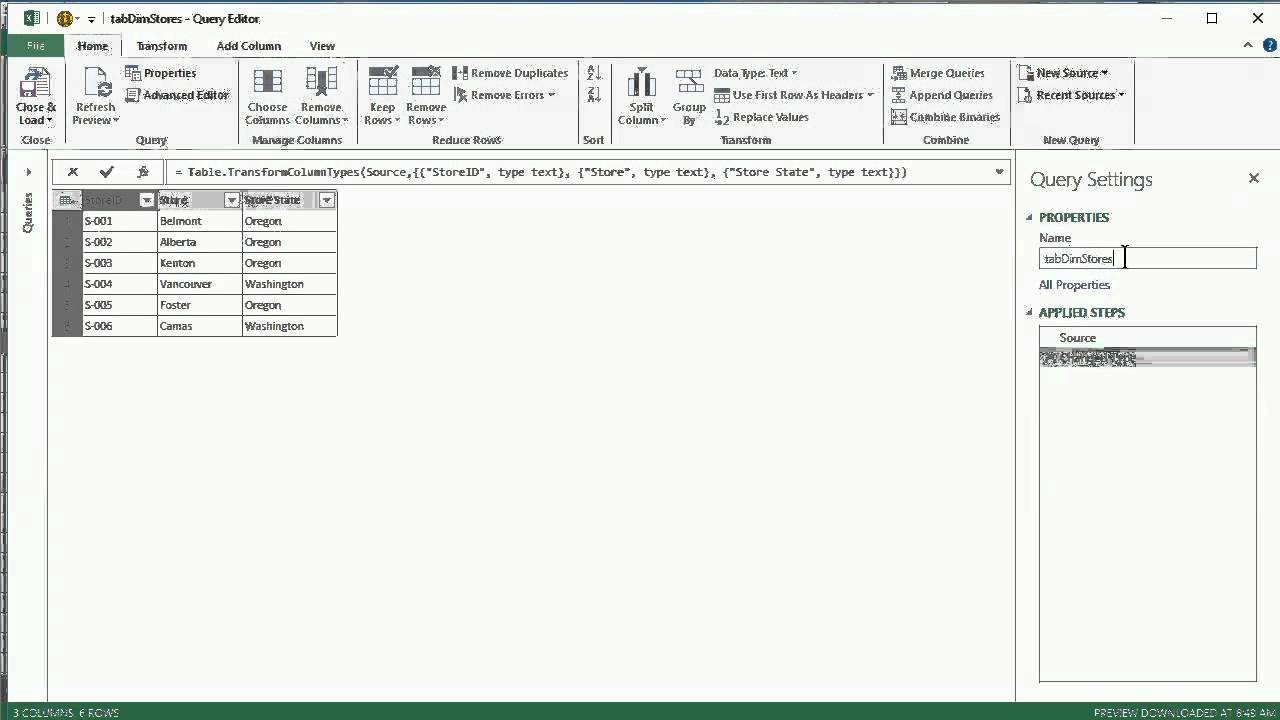Image resolution: width=1280 pixels, height=720 pixels.
Task: Select the Store column header
Action: pos(190,200)
